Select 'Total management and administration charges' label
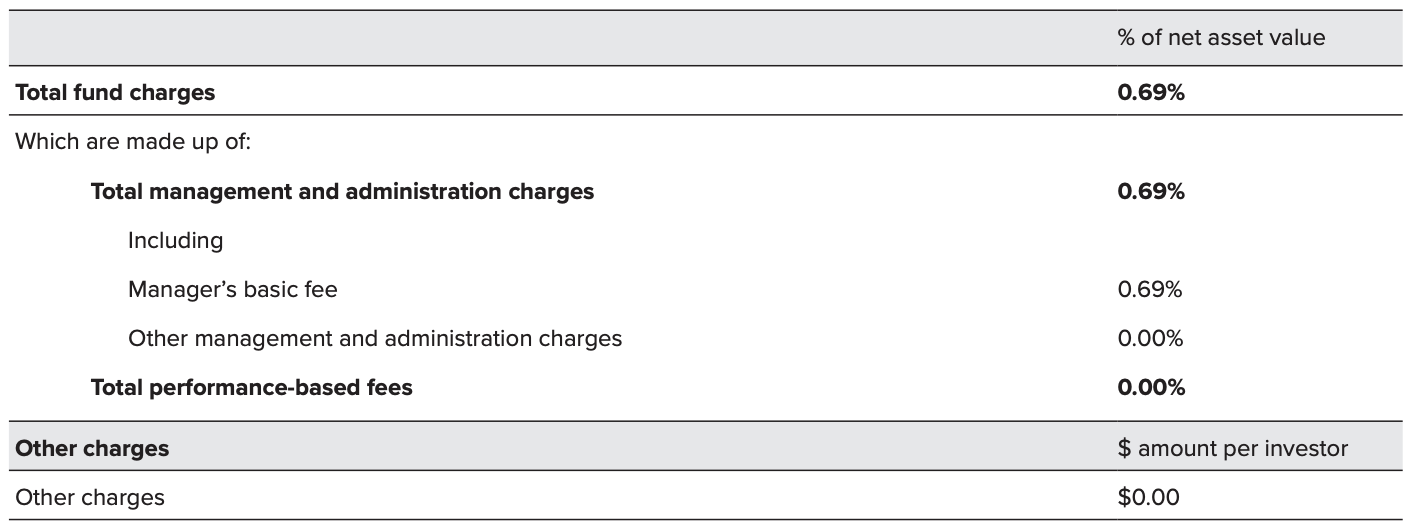 (x=342, y=191)
